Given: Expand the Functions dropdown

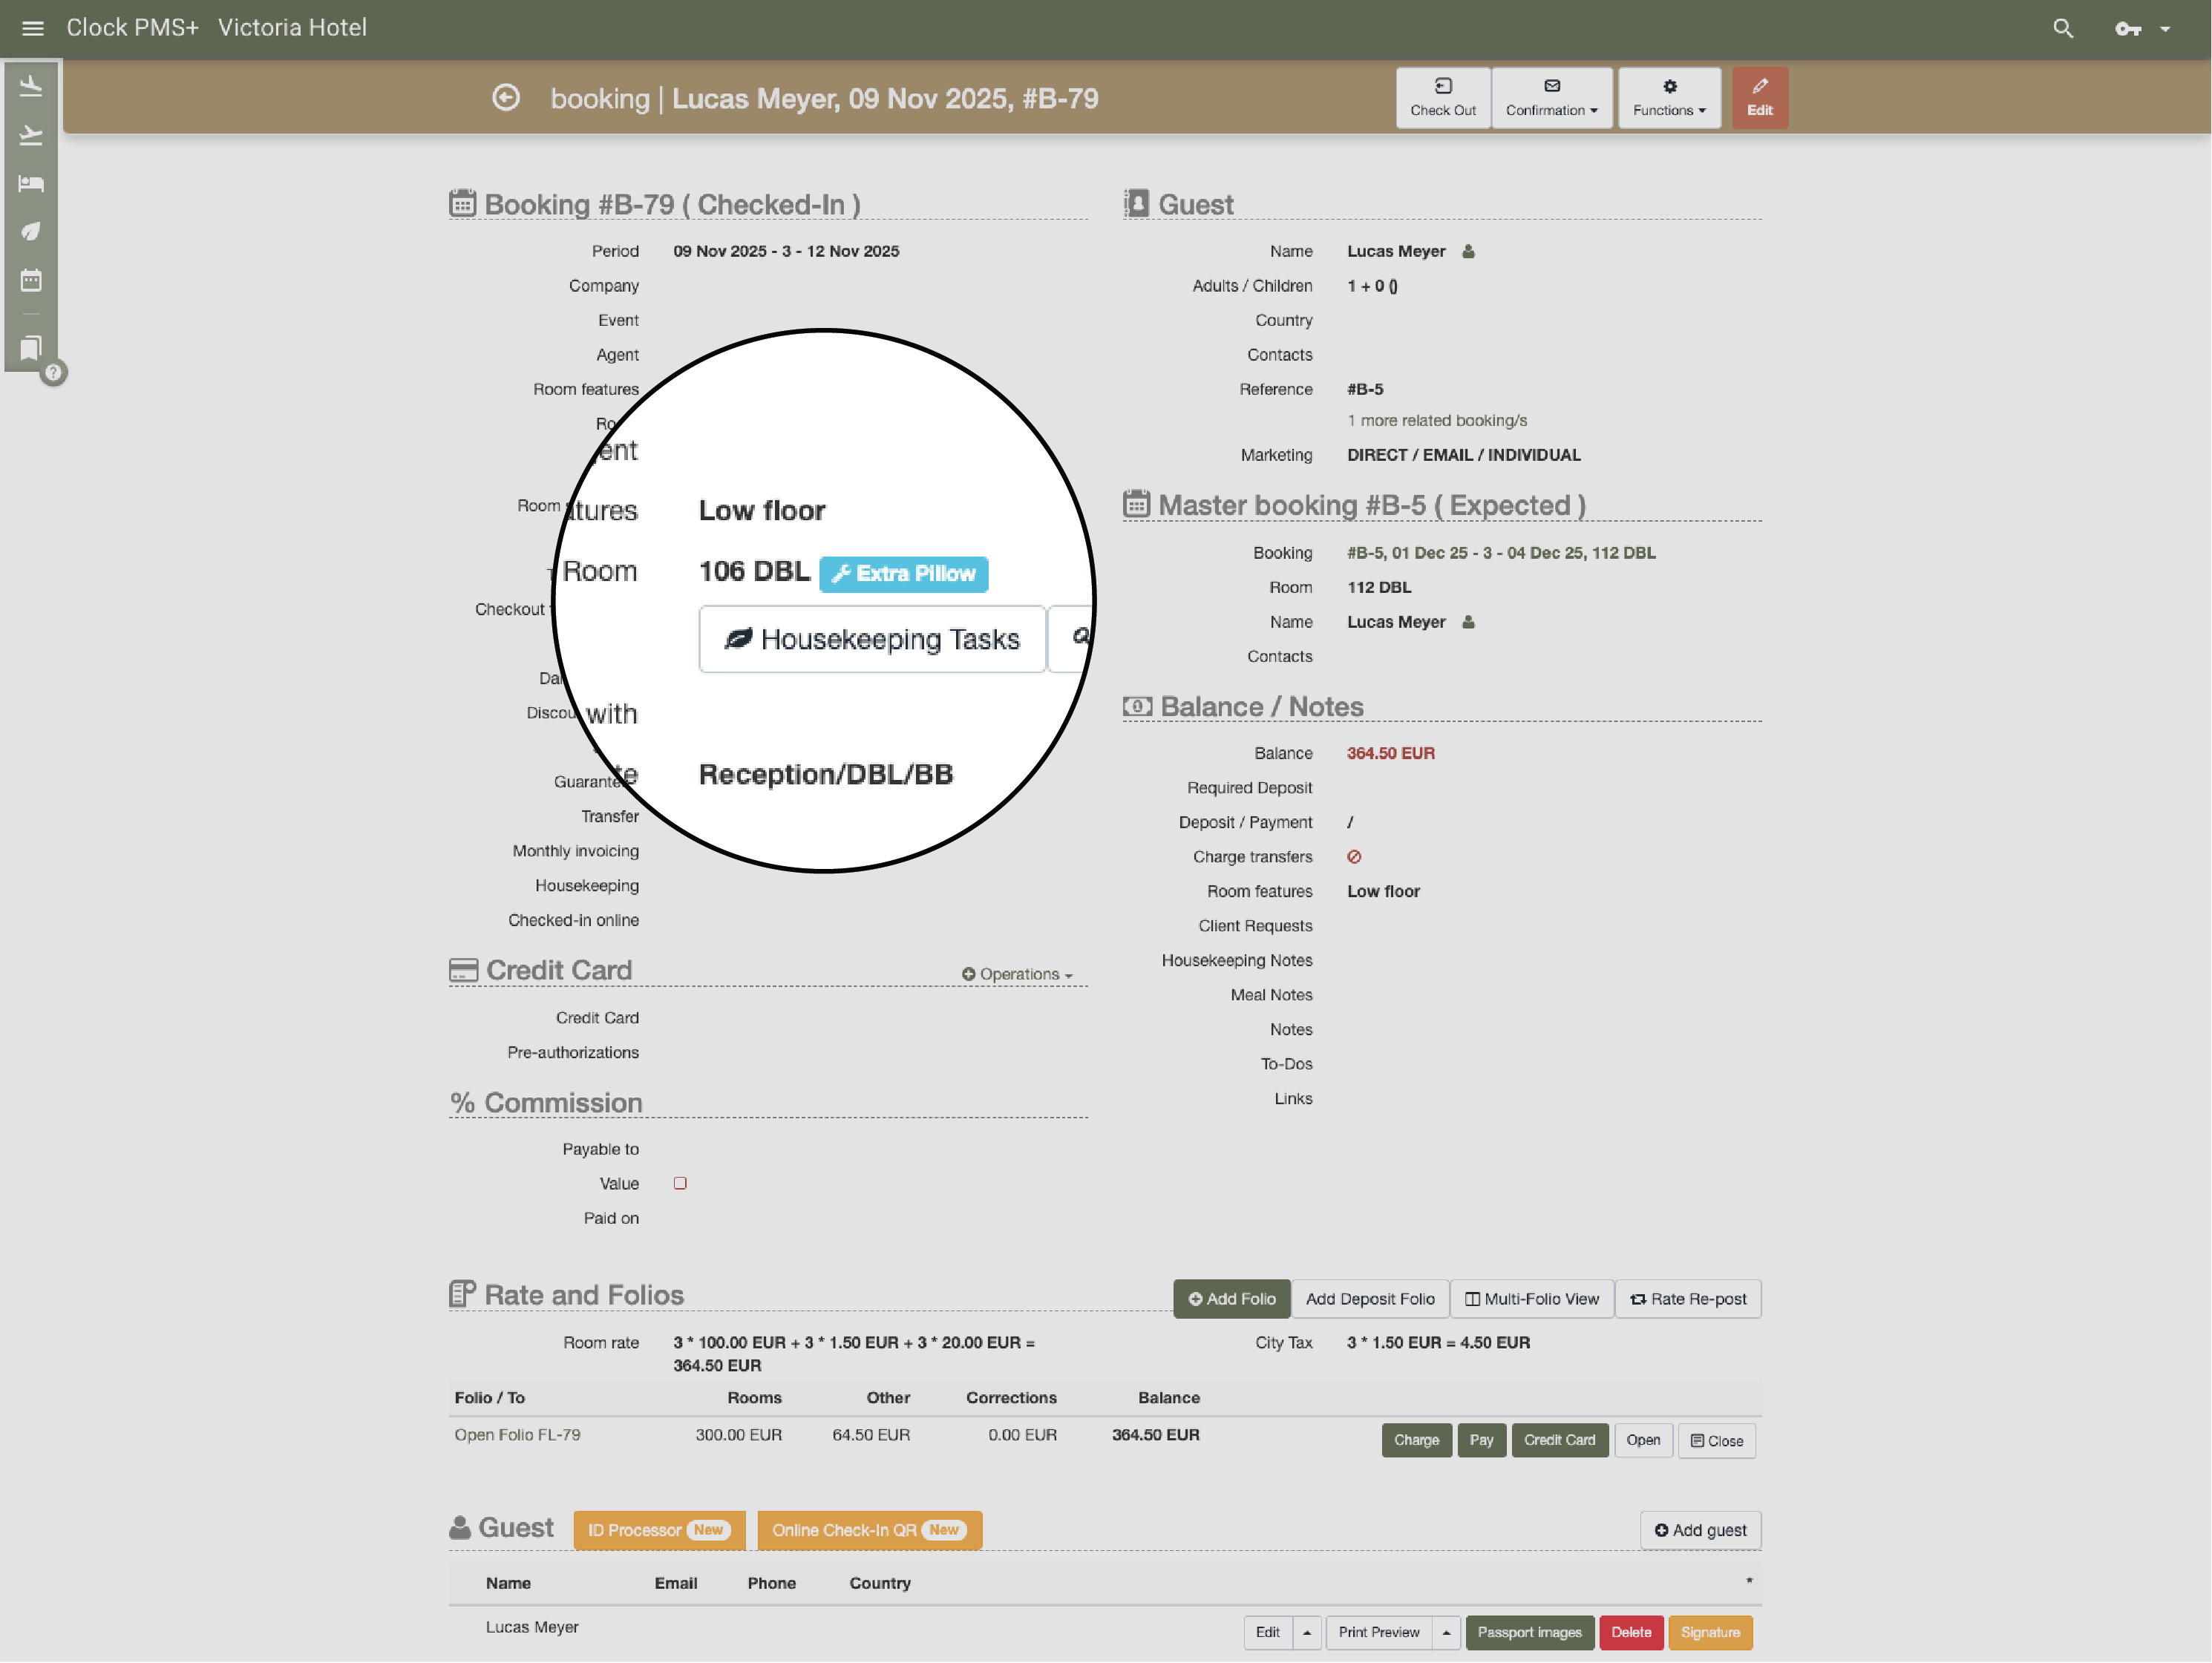Looking at the screenshot, I should point(1669,98).
